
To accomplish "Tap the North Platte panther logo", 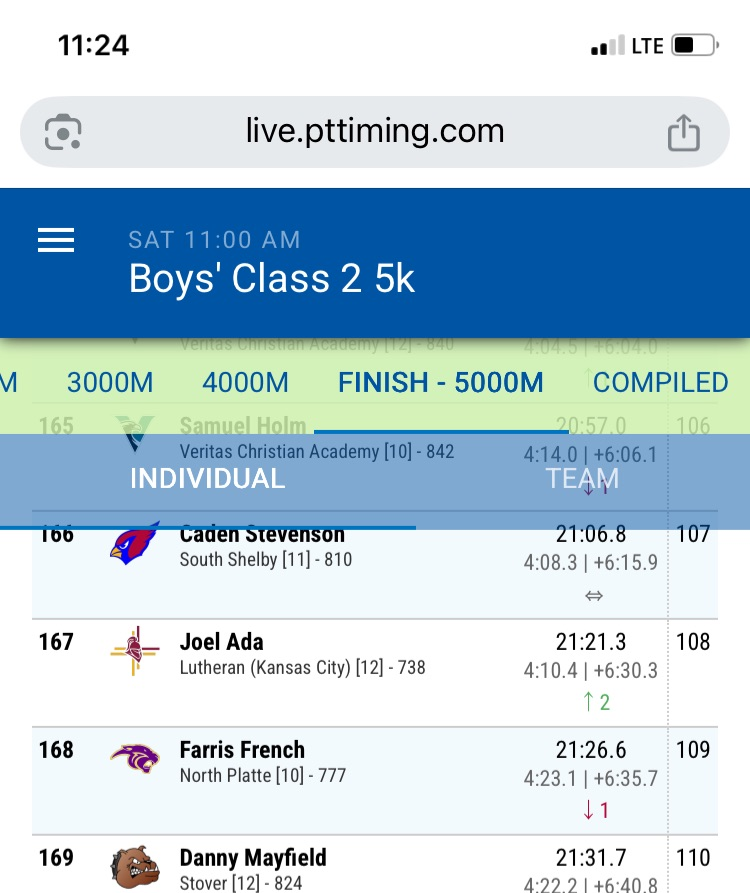I will [134, 758].
